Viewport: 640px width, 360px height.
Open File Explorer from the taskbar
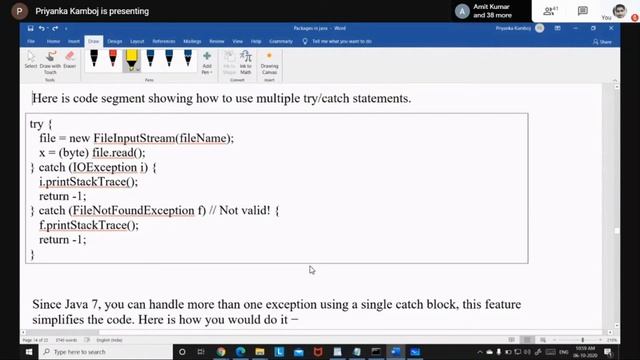(x=260, y=351)
